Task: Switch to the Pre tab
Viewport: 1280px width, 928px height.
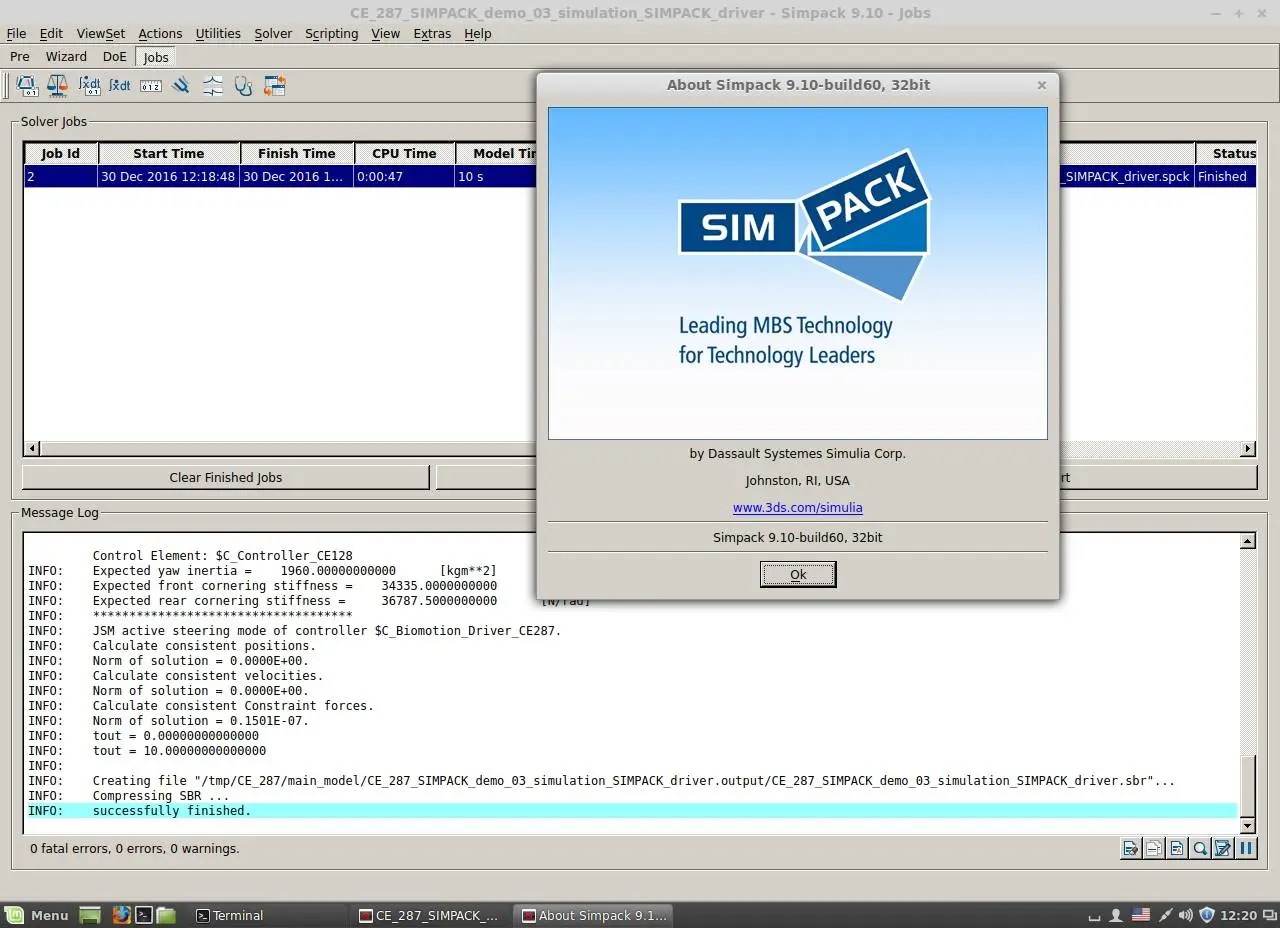Action: point(20,57)
